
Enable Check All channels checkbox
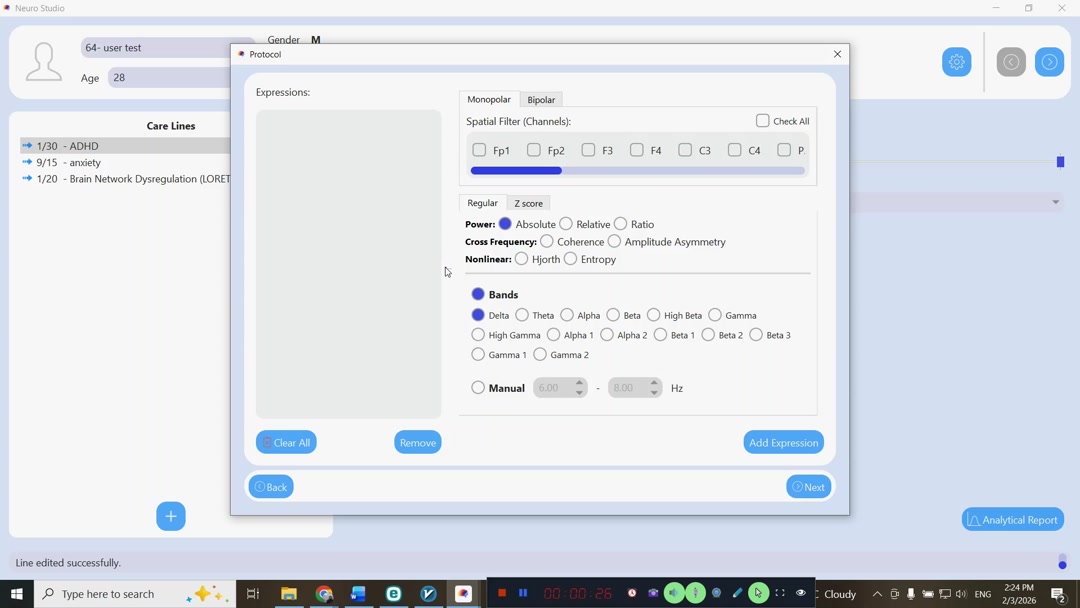coord(762,120)
